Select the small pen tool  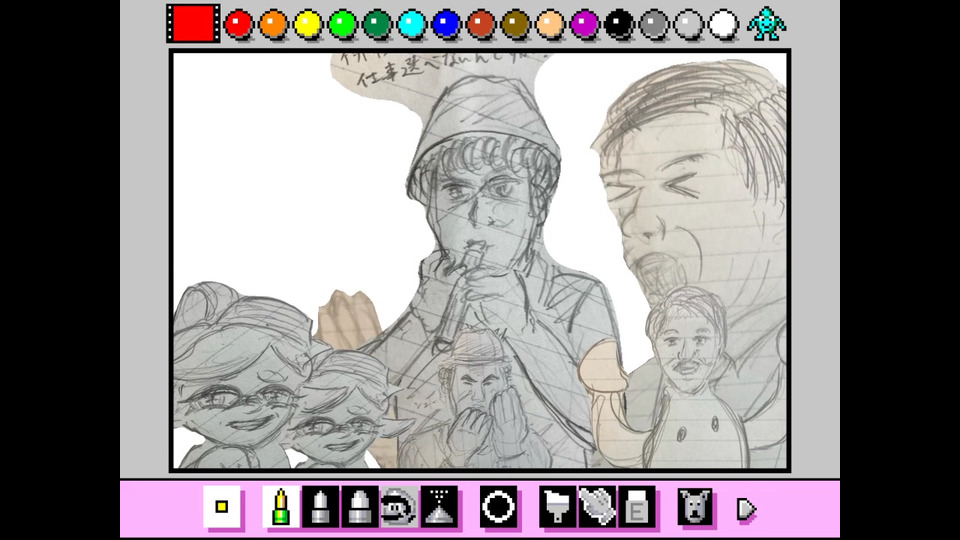tap(281, 507)
